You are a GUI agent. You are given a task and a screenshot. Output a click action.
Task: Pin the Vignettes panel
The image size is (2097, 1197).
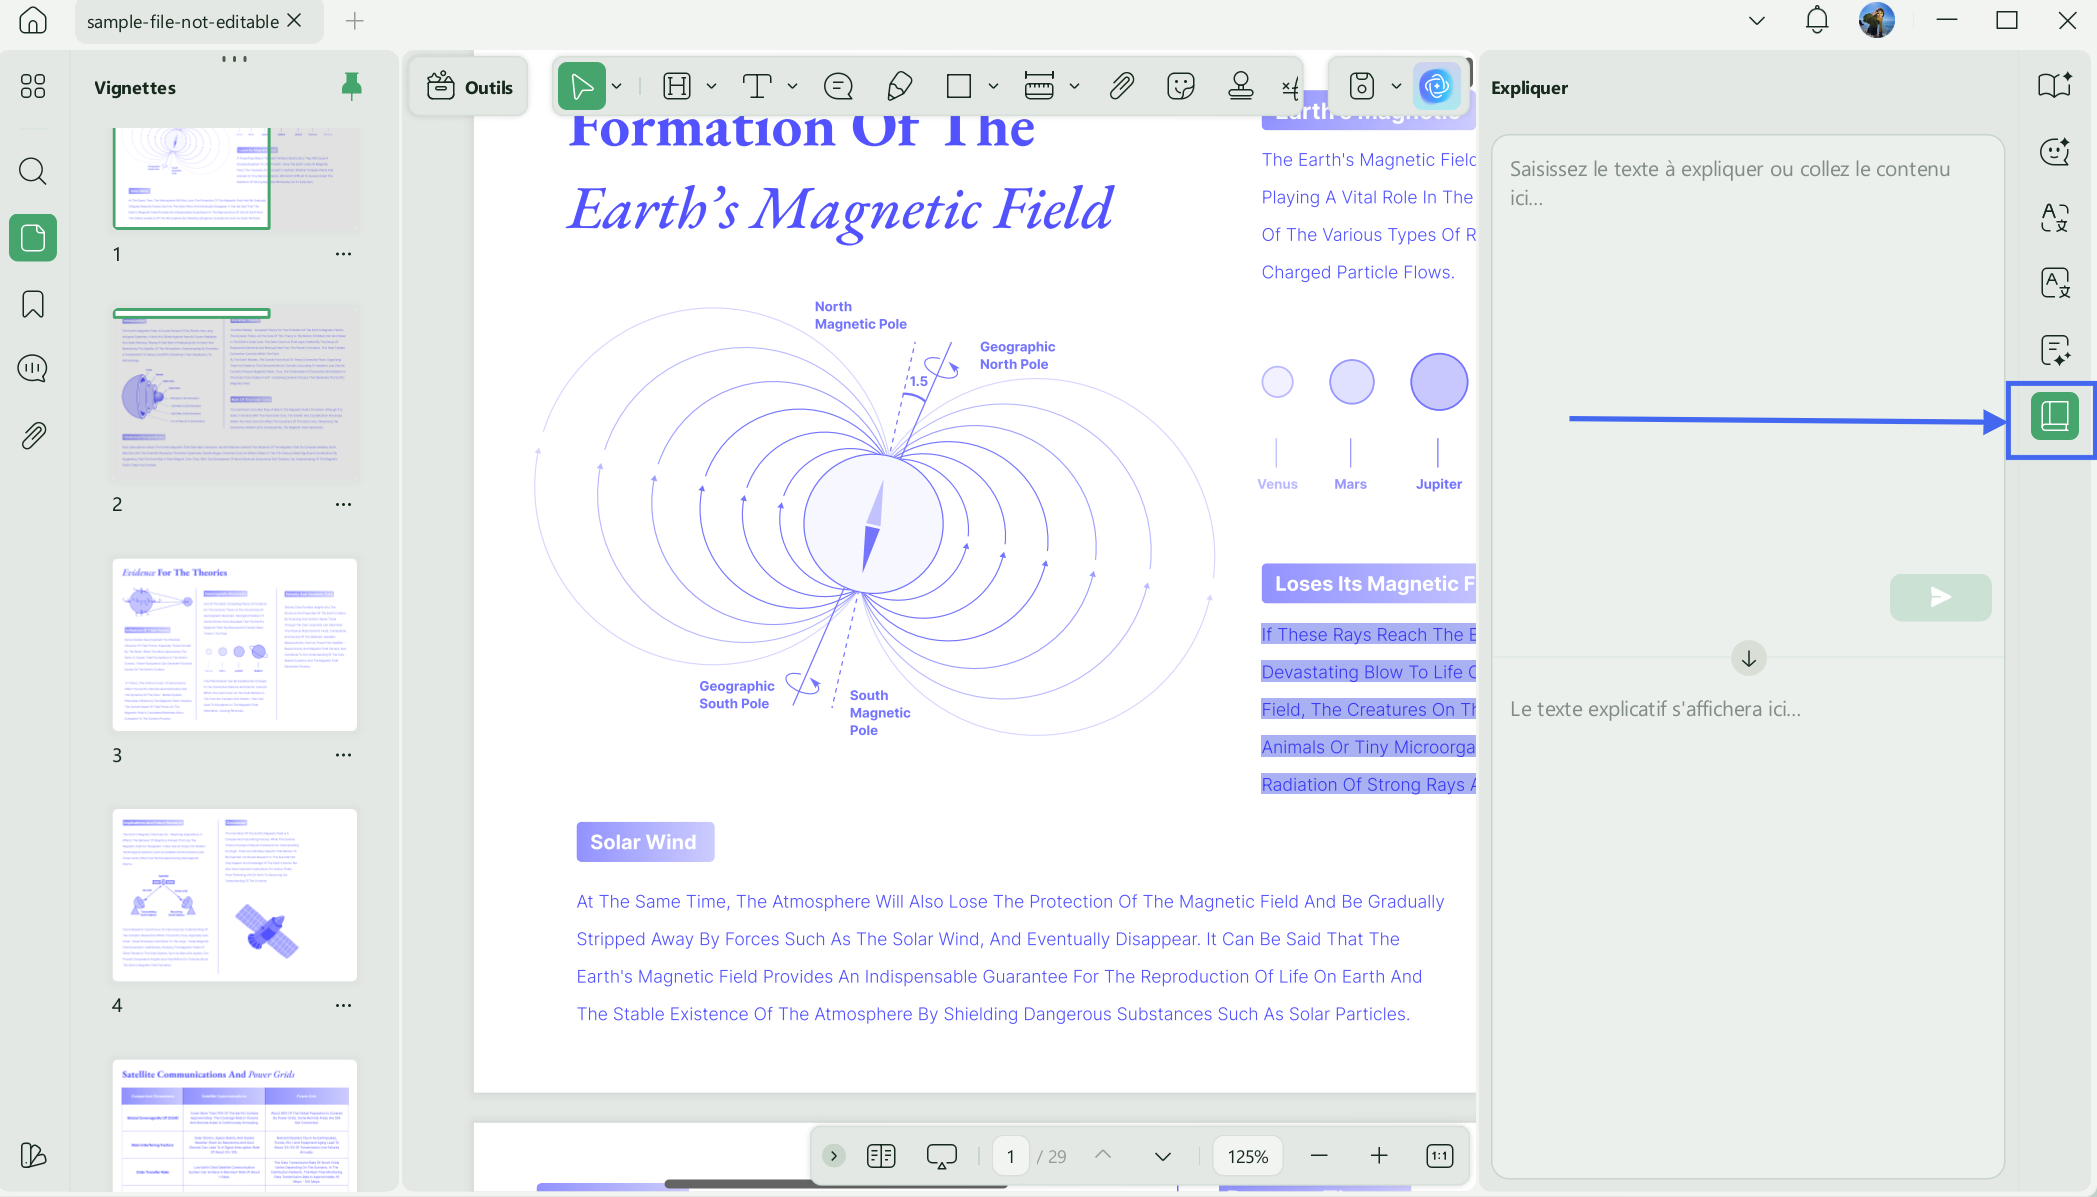pos(351,87)
